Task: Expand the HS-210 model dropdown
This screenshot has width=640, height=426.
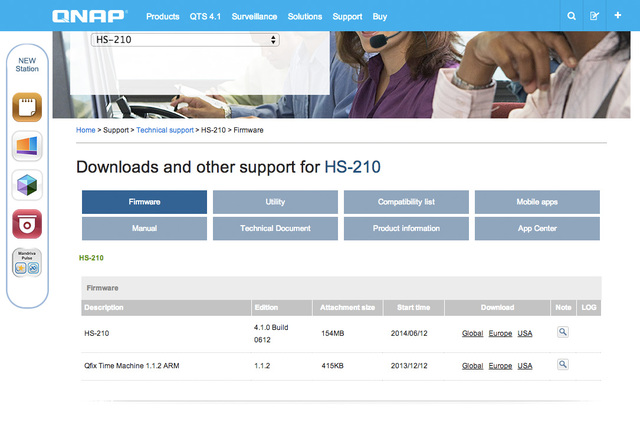Action: pyautogui.click(x=185, y=40)
